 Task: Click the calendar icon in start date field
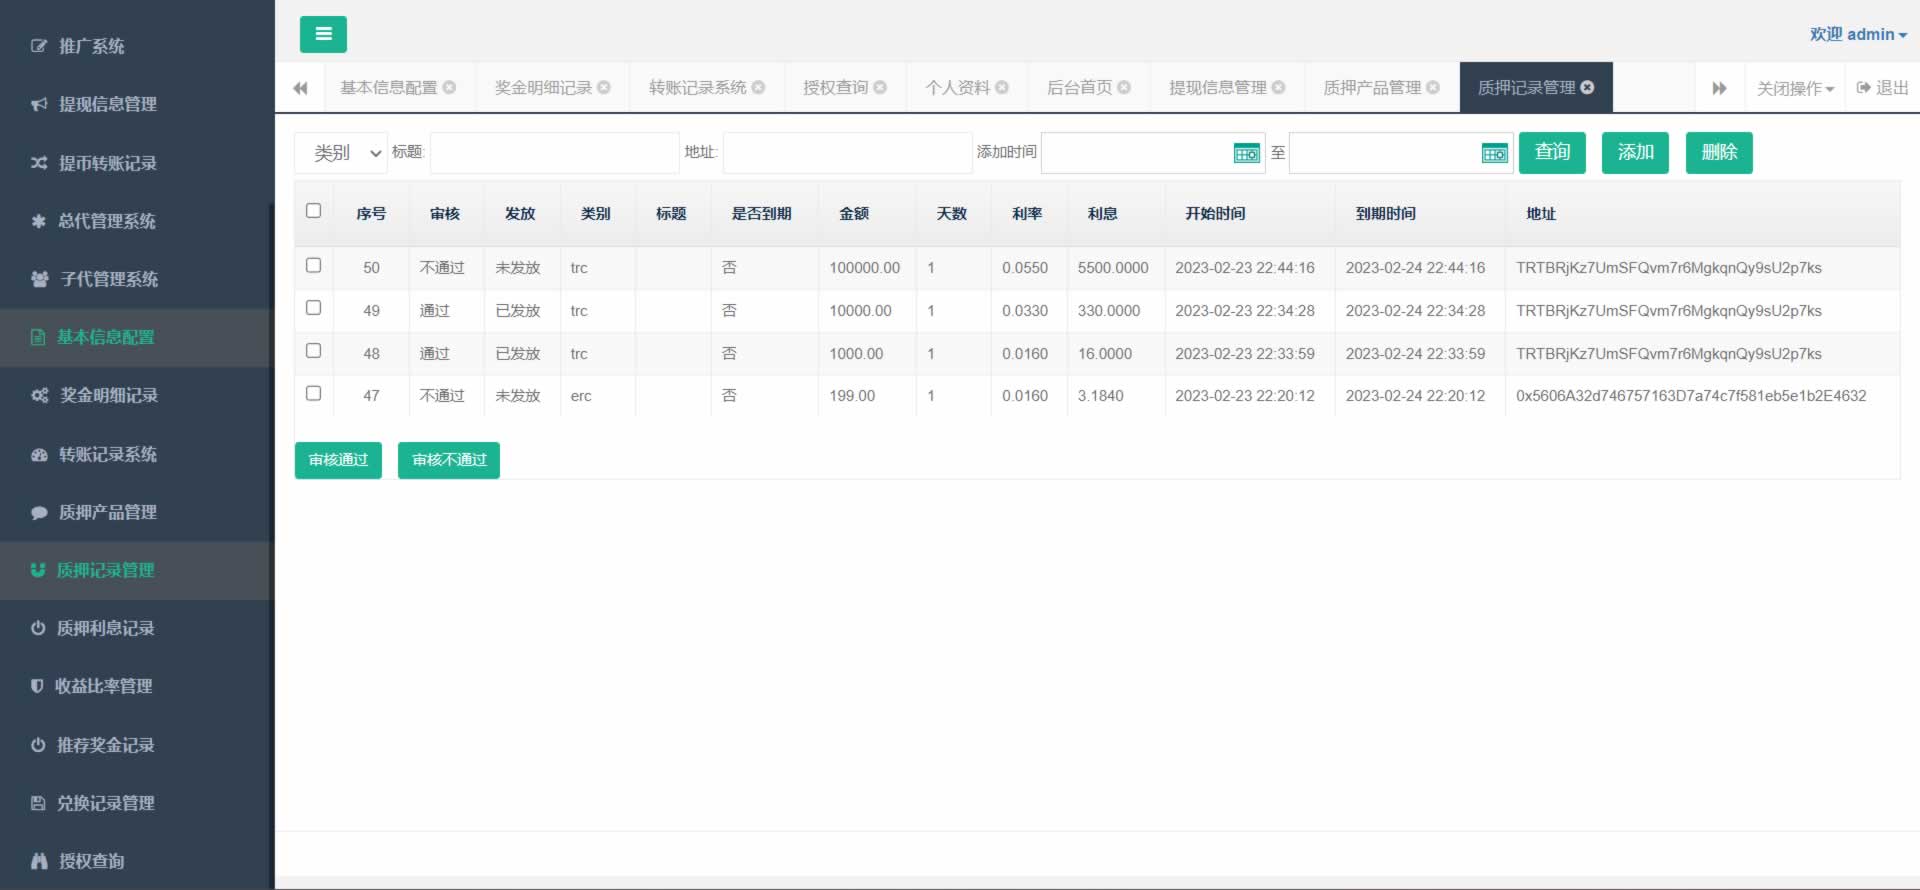(1246, 153)
